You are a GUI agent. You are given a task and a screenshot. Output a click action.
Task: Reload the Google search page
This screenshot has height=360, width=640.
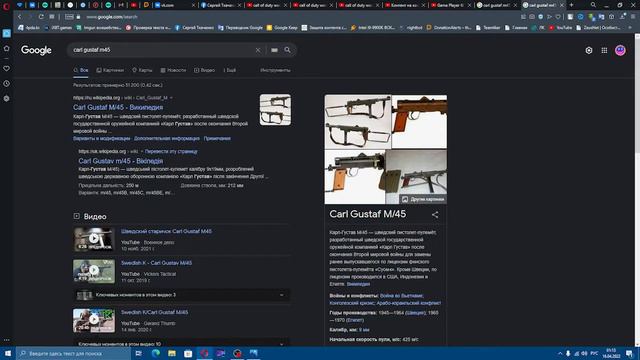[x=41, y=17]
